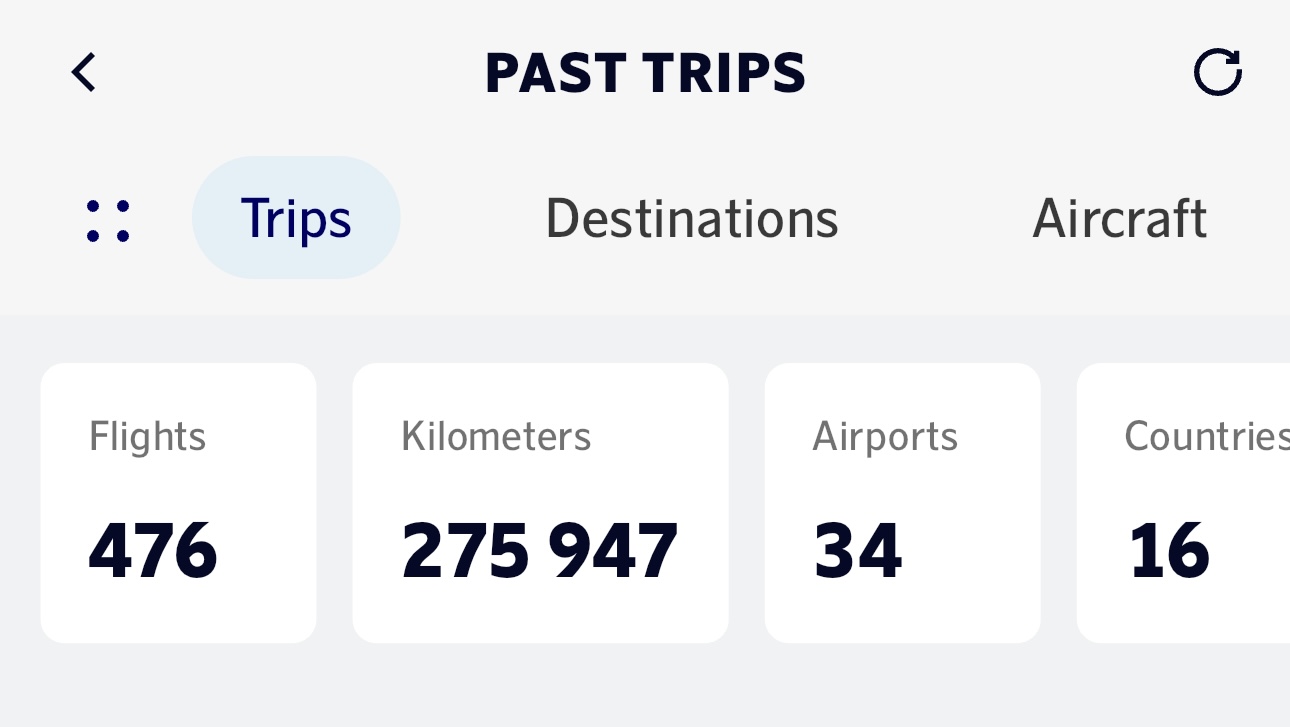
Task: Click the "Flights" label text
Action: pyautogui.click(x=147, y=437)
